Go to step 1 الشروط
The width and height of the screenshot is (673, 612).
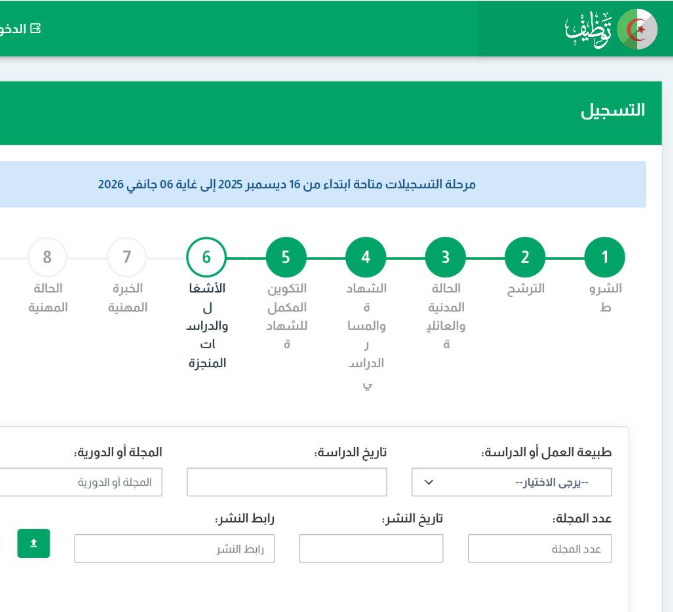[605, 257]
